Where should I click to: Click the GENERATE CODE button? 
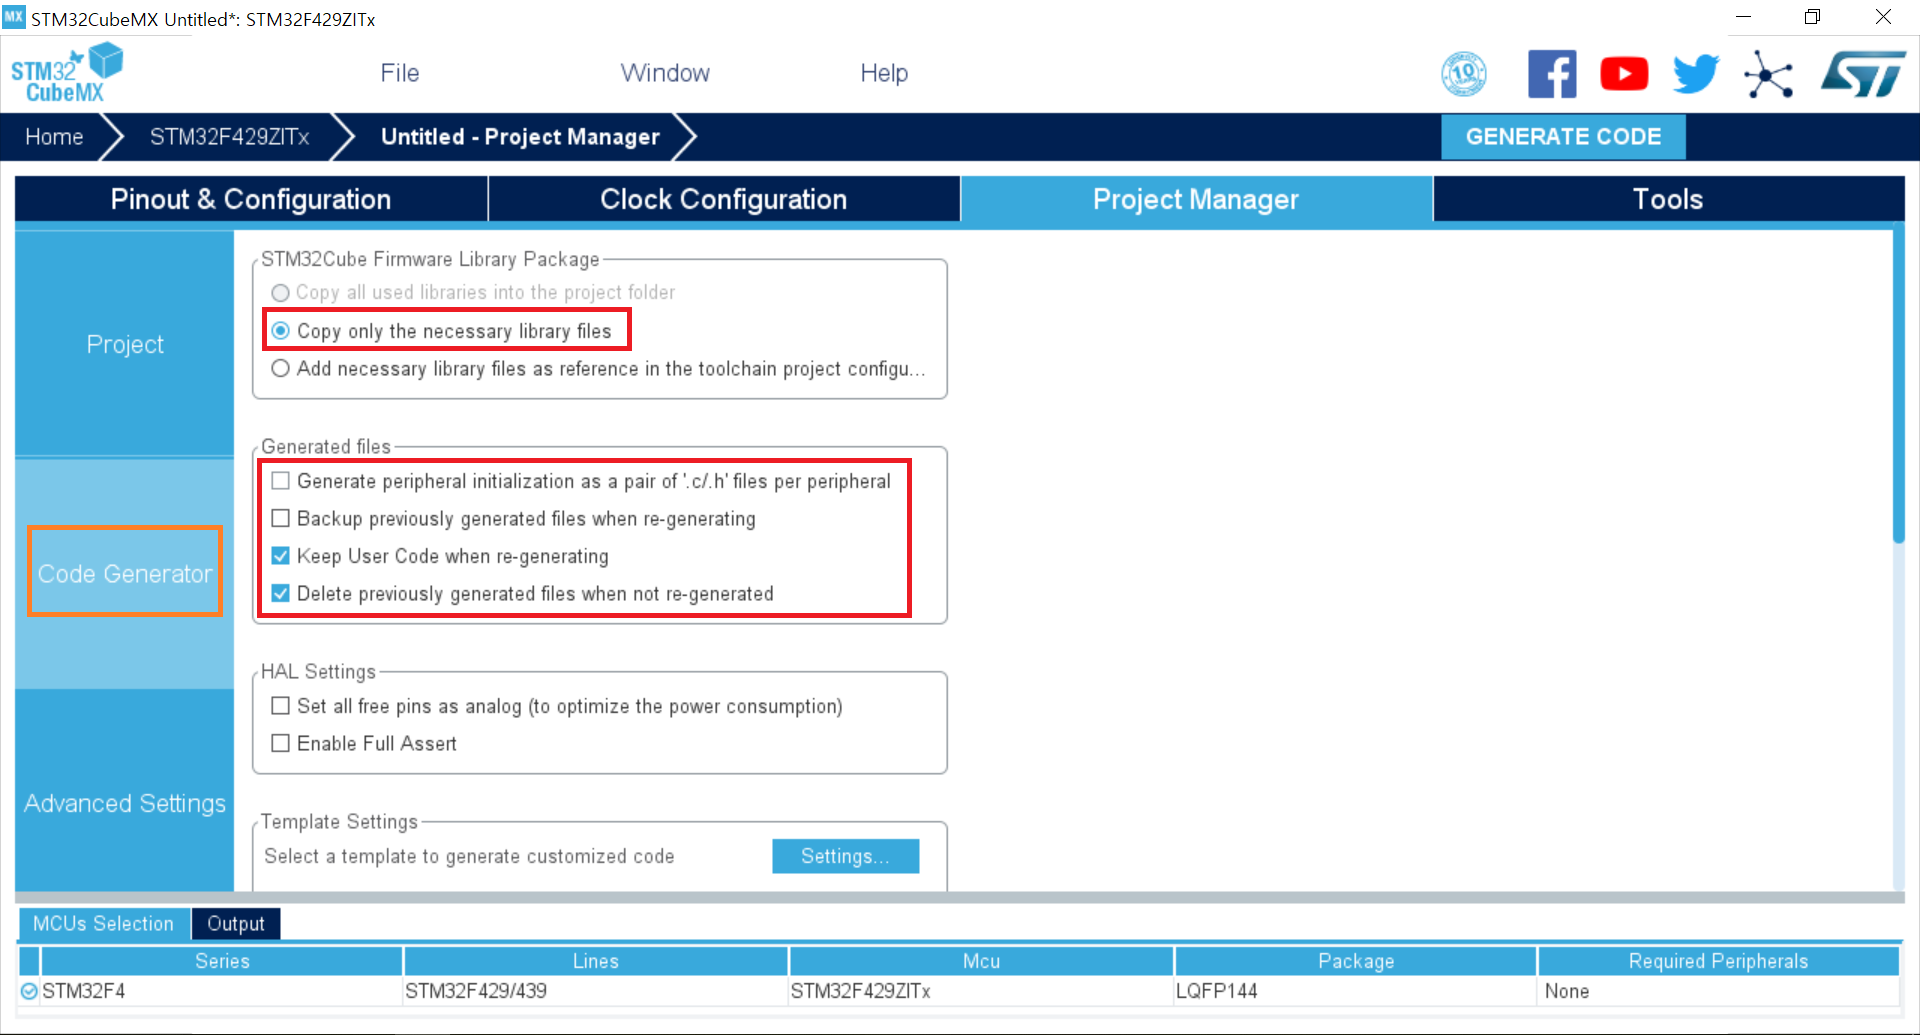1563,137
